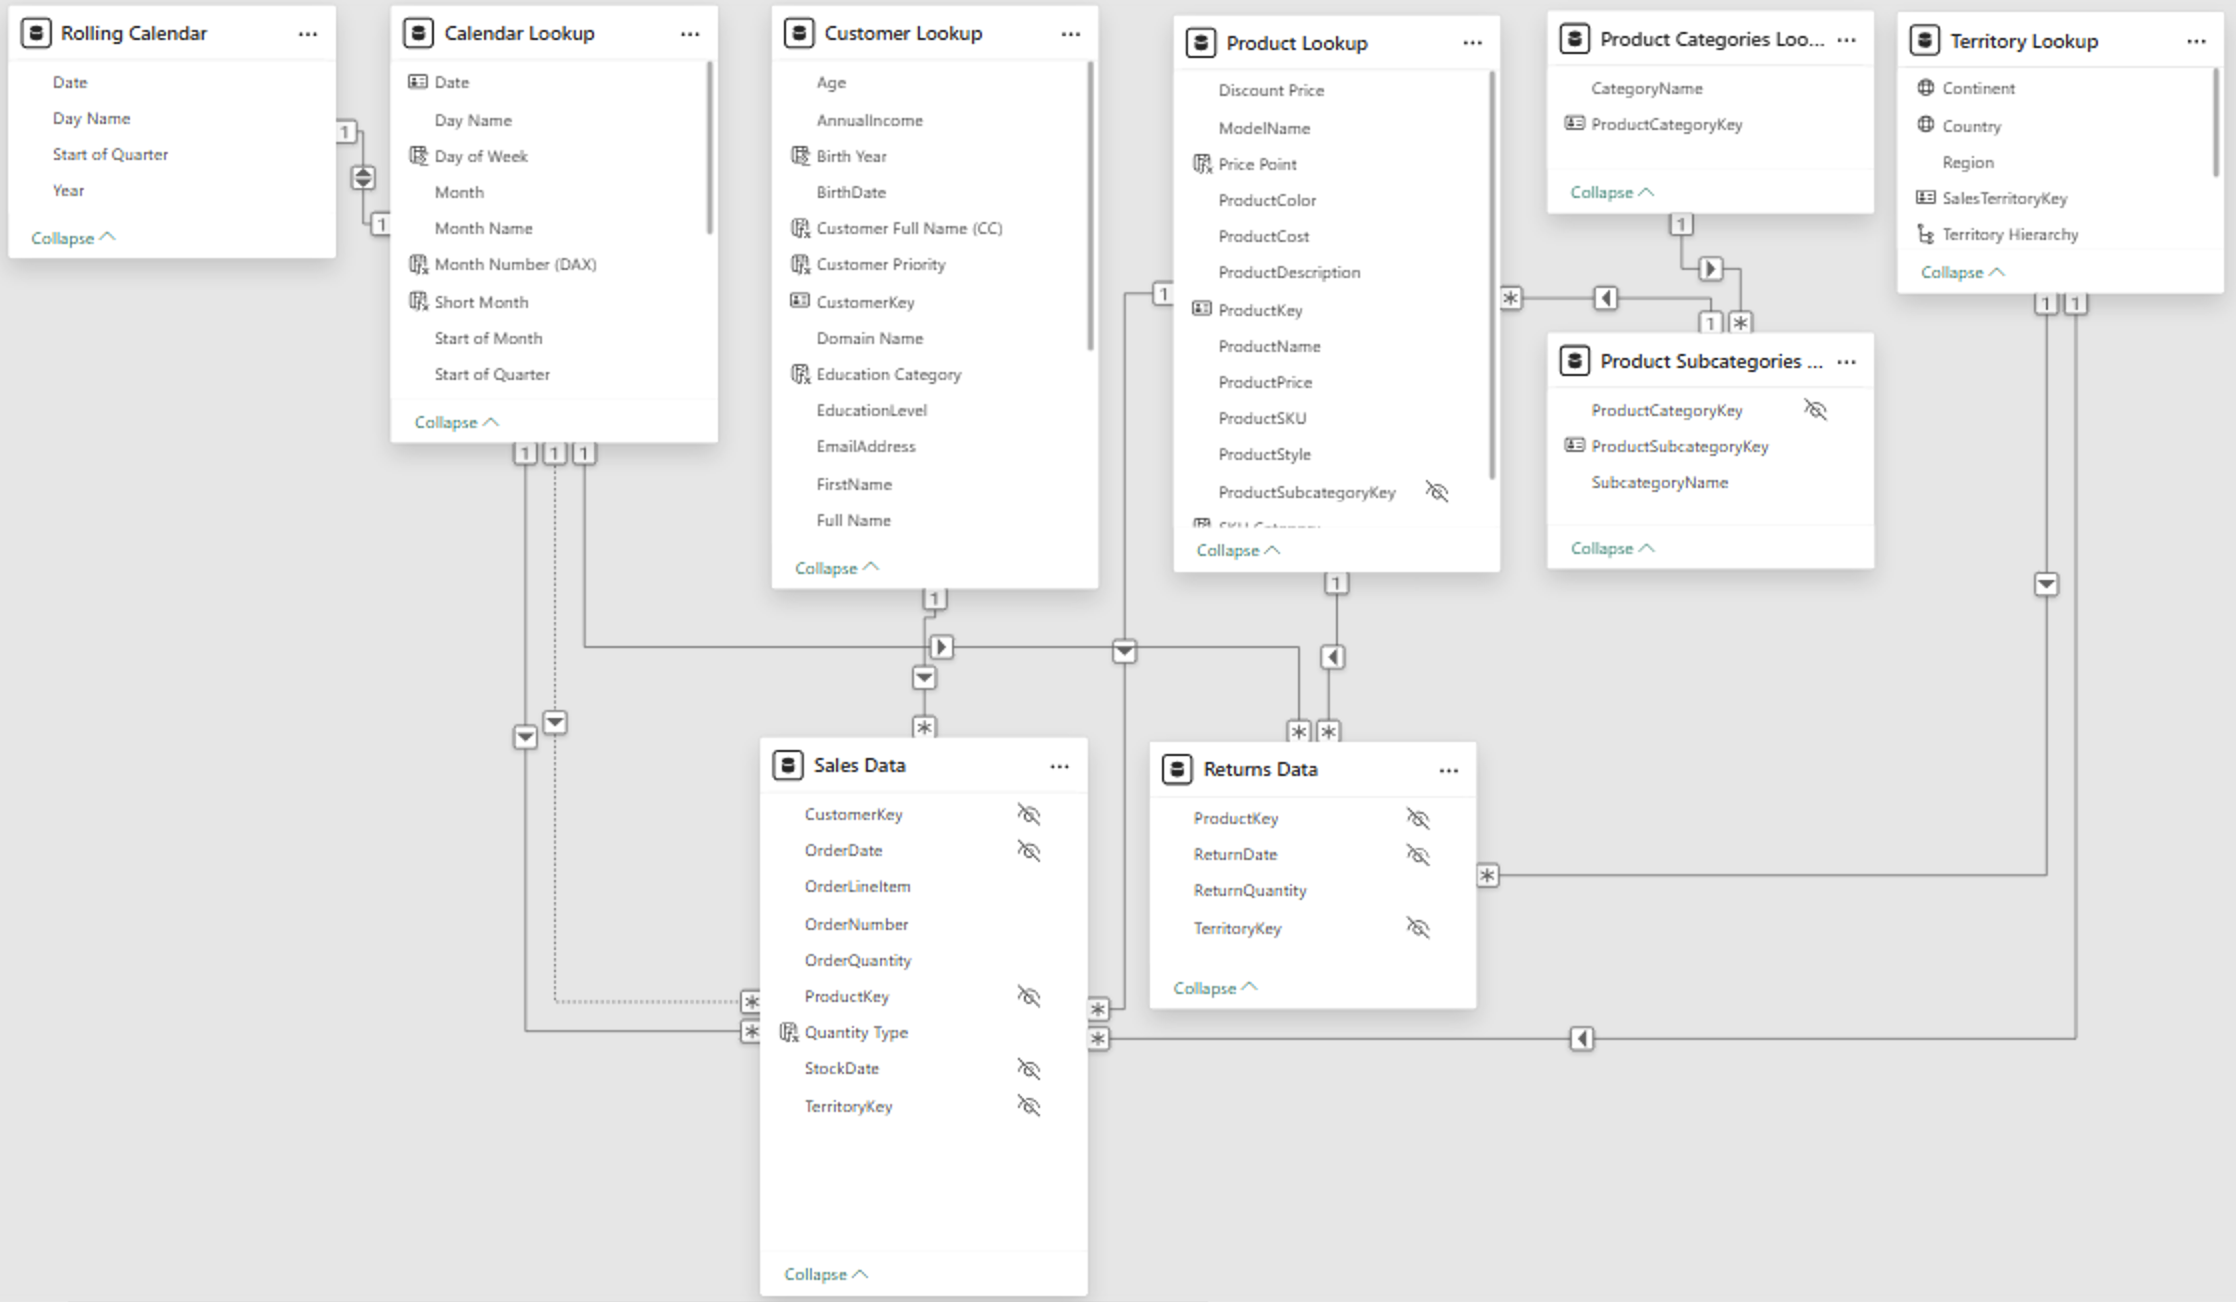Toggle visibility of TerritoryKey in Returns Data
This screenshot has width=2236, height=1302.
pos(1417,928)
